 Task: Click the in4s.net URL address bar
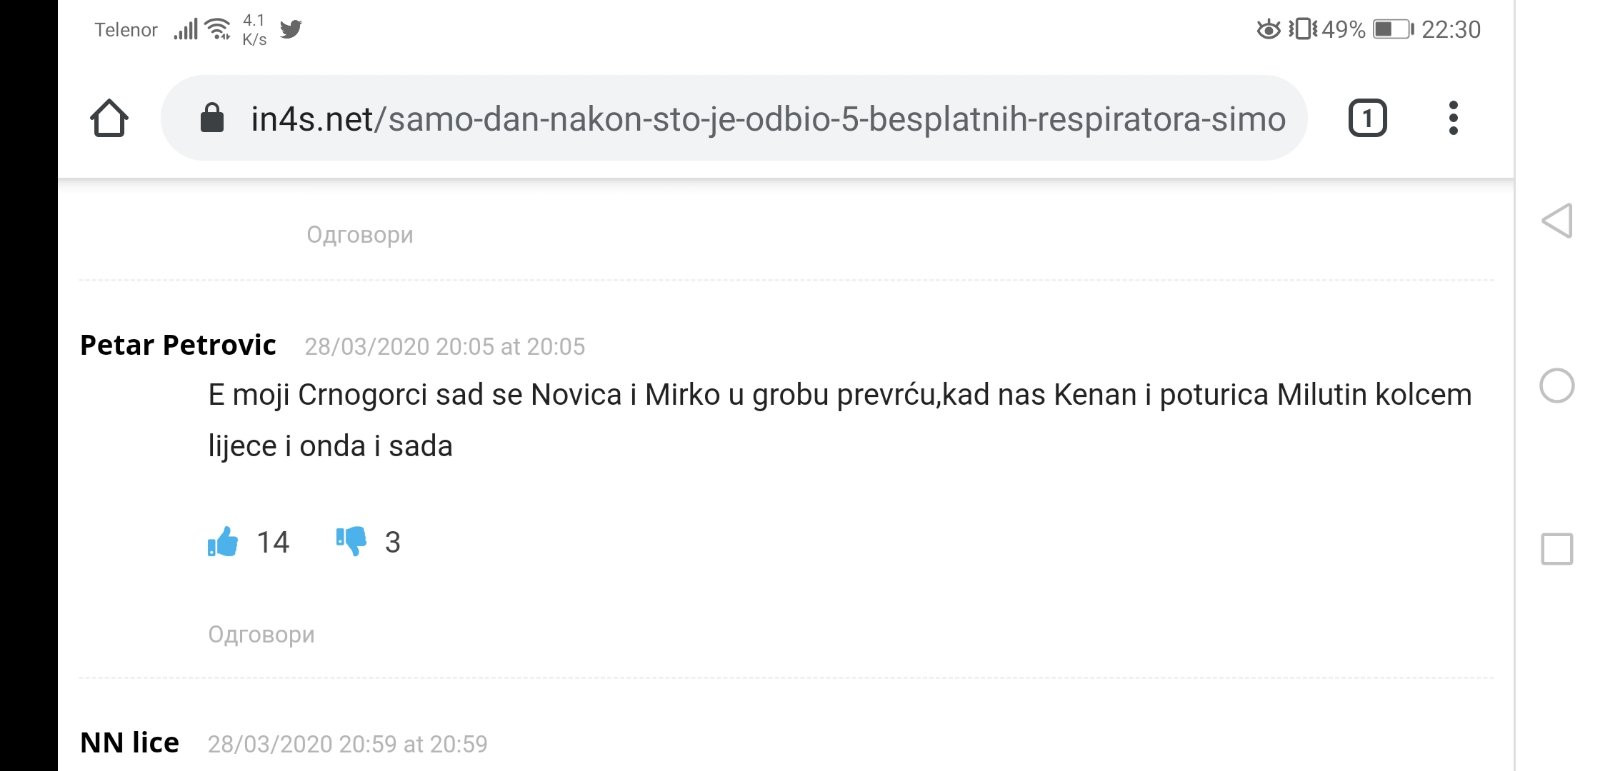766,119
